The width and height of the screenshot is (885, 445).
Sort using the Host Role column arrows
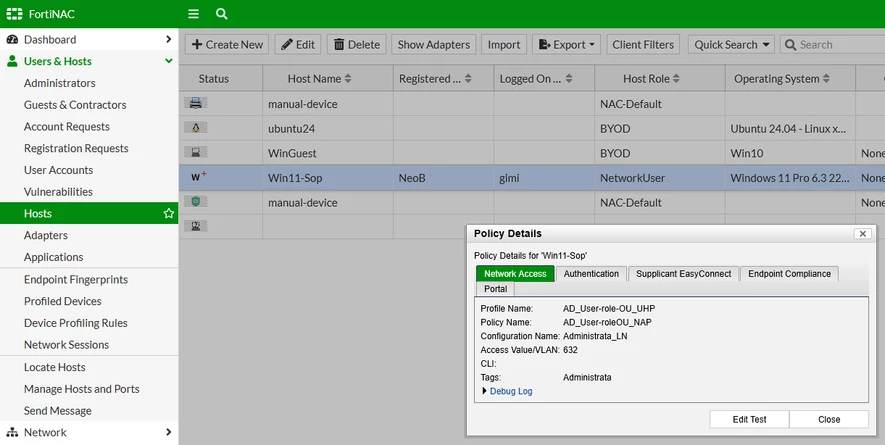(676, 78)
